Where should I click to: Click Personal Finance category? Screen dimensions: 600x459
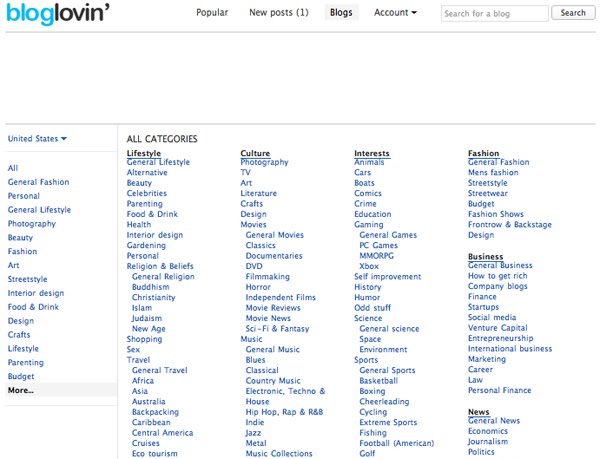point(499,390)
